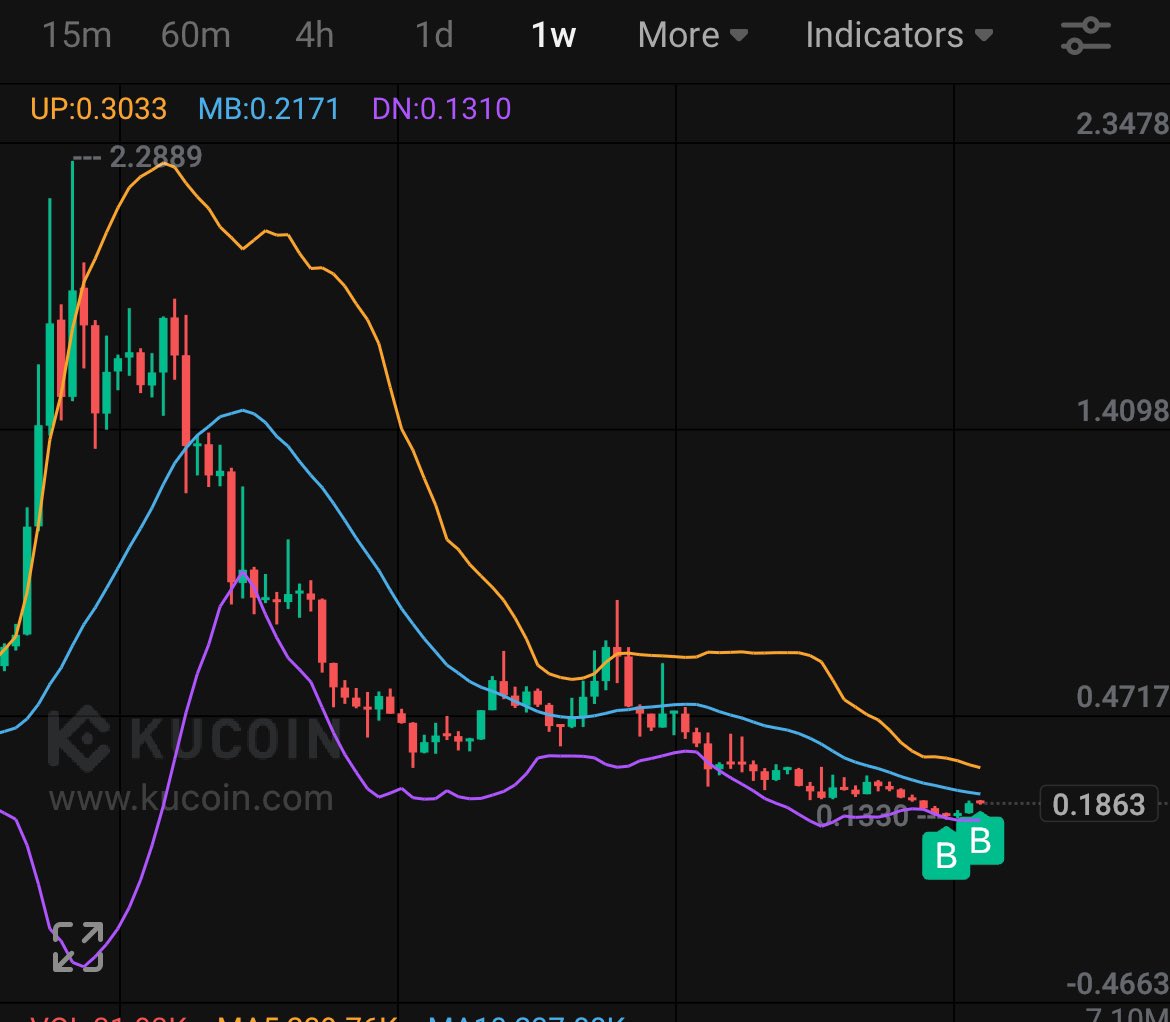Switch chart to 15m timeframe
The image size is (1170, 1022).
(77, 35)
